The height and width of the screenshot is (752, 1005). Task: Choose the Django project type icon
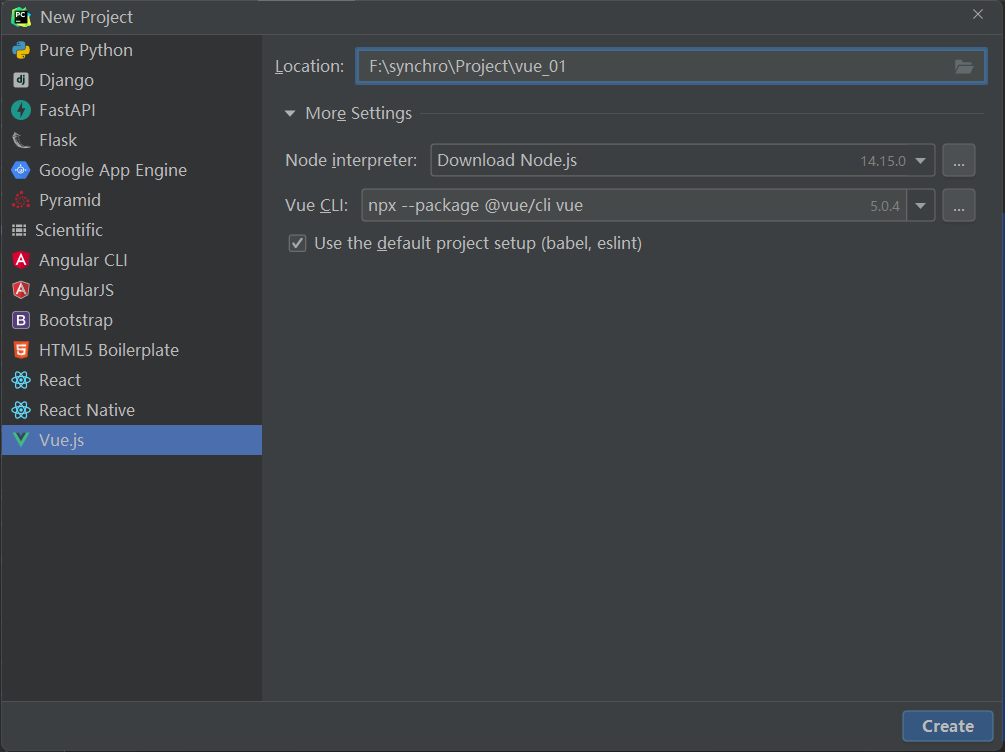click(21, 80)
